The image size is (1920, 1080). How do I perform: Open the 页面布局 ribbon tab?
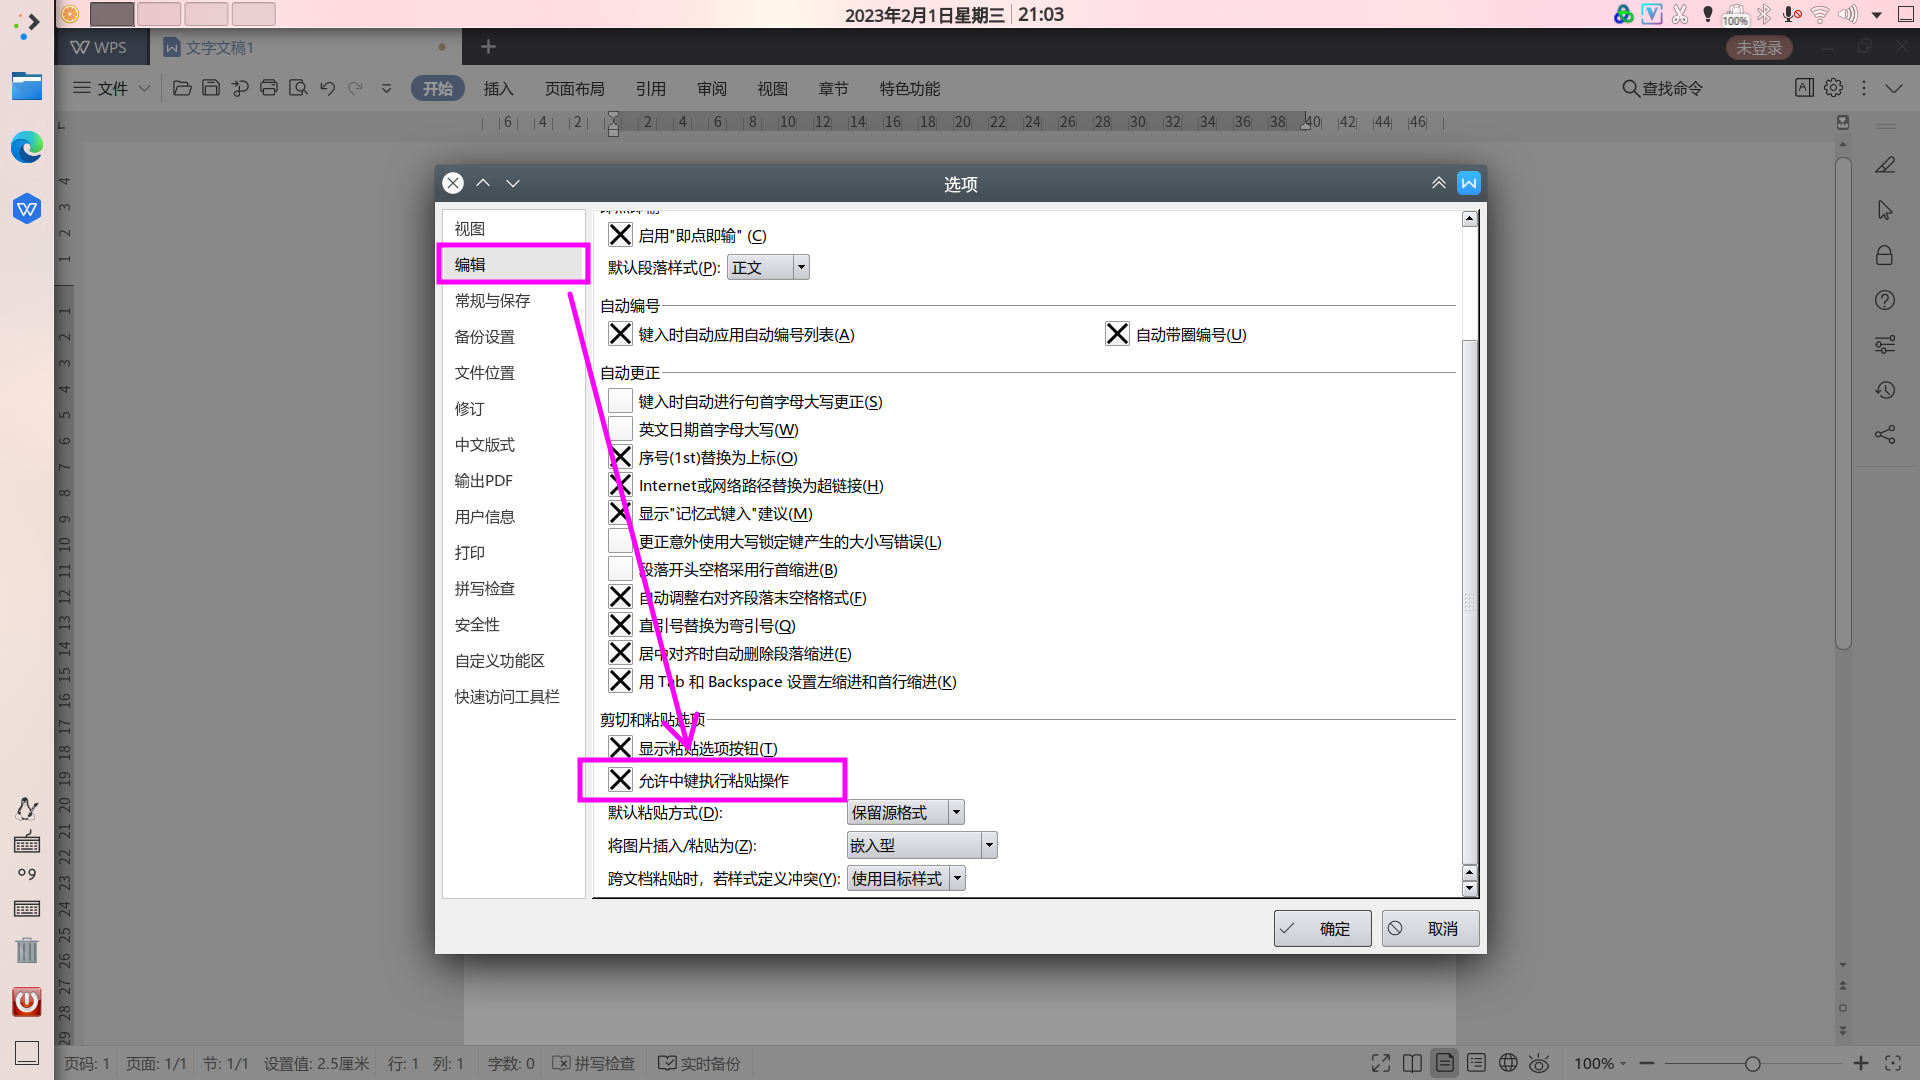click(574, 88)
